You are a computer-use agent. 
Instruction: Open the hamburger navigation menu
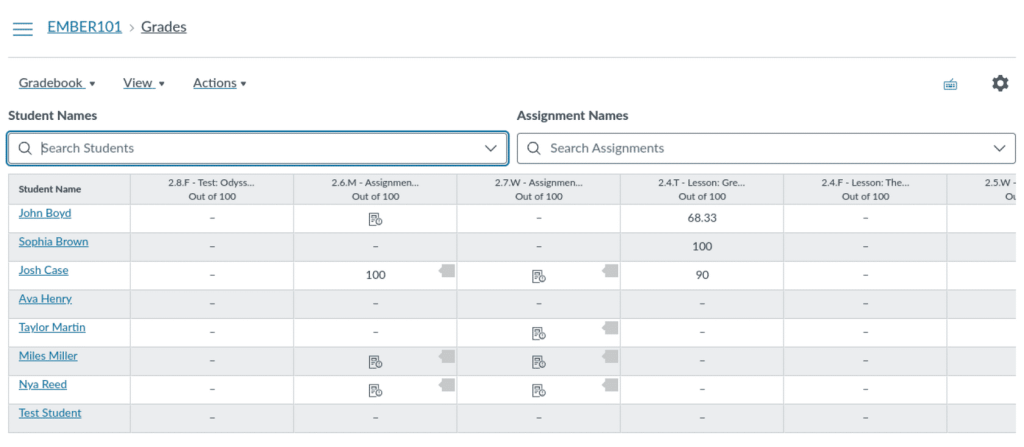pyautogui.click(x=22, y=28)
